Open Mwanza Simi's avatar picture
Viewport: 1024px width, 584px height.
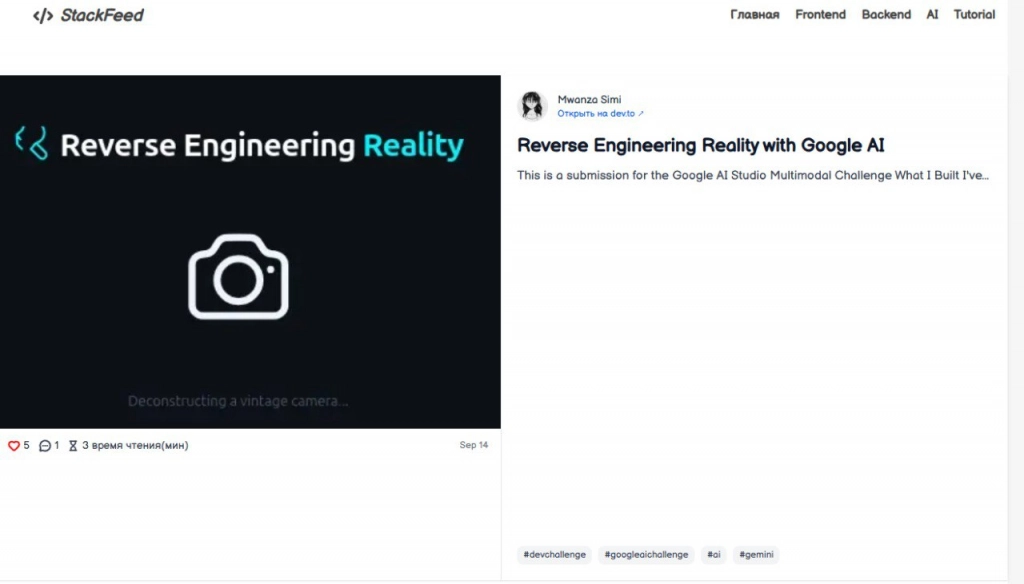(x=532, y=106)
